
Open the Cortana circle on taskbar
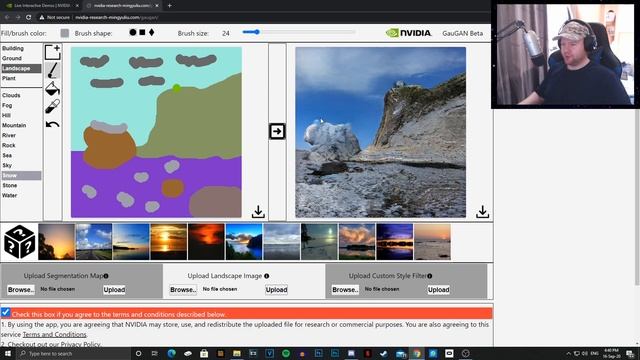(138, 353)
